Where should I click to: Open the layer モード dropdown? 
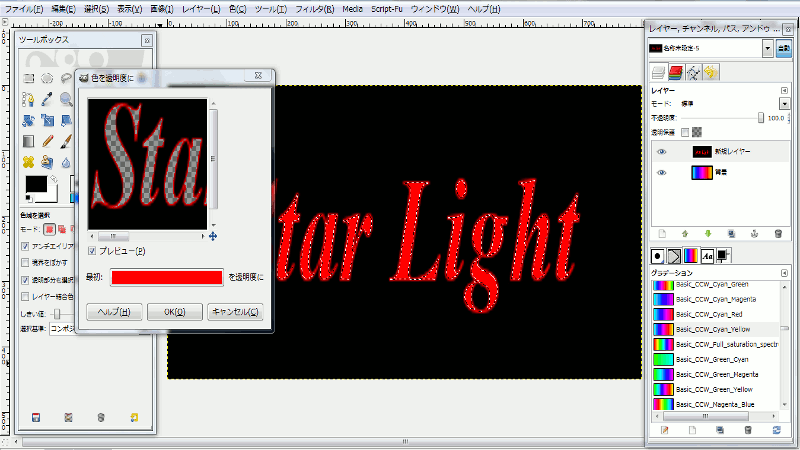(x=784, y=104)
